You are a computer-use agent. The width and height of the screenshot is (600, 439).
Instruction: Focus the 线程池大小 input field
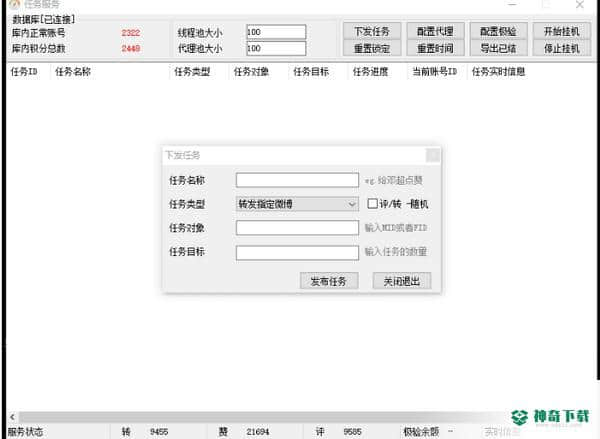pyautogui.click(x=276, y=32)
